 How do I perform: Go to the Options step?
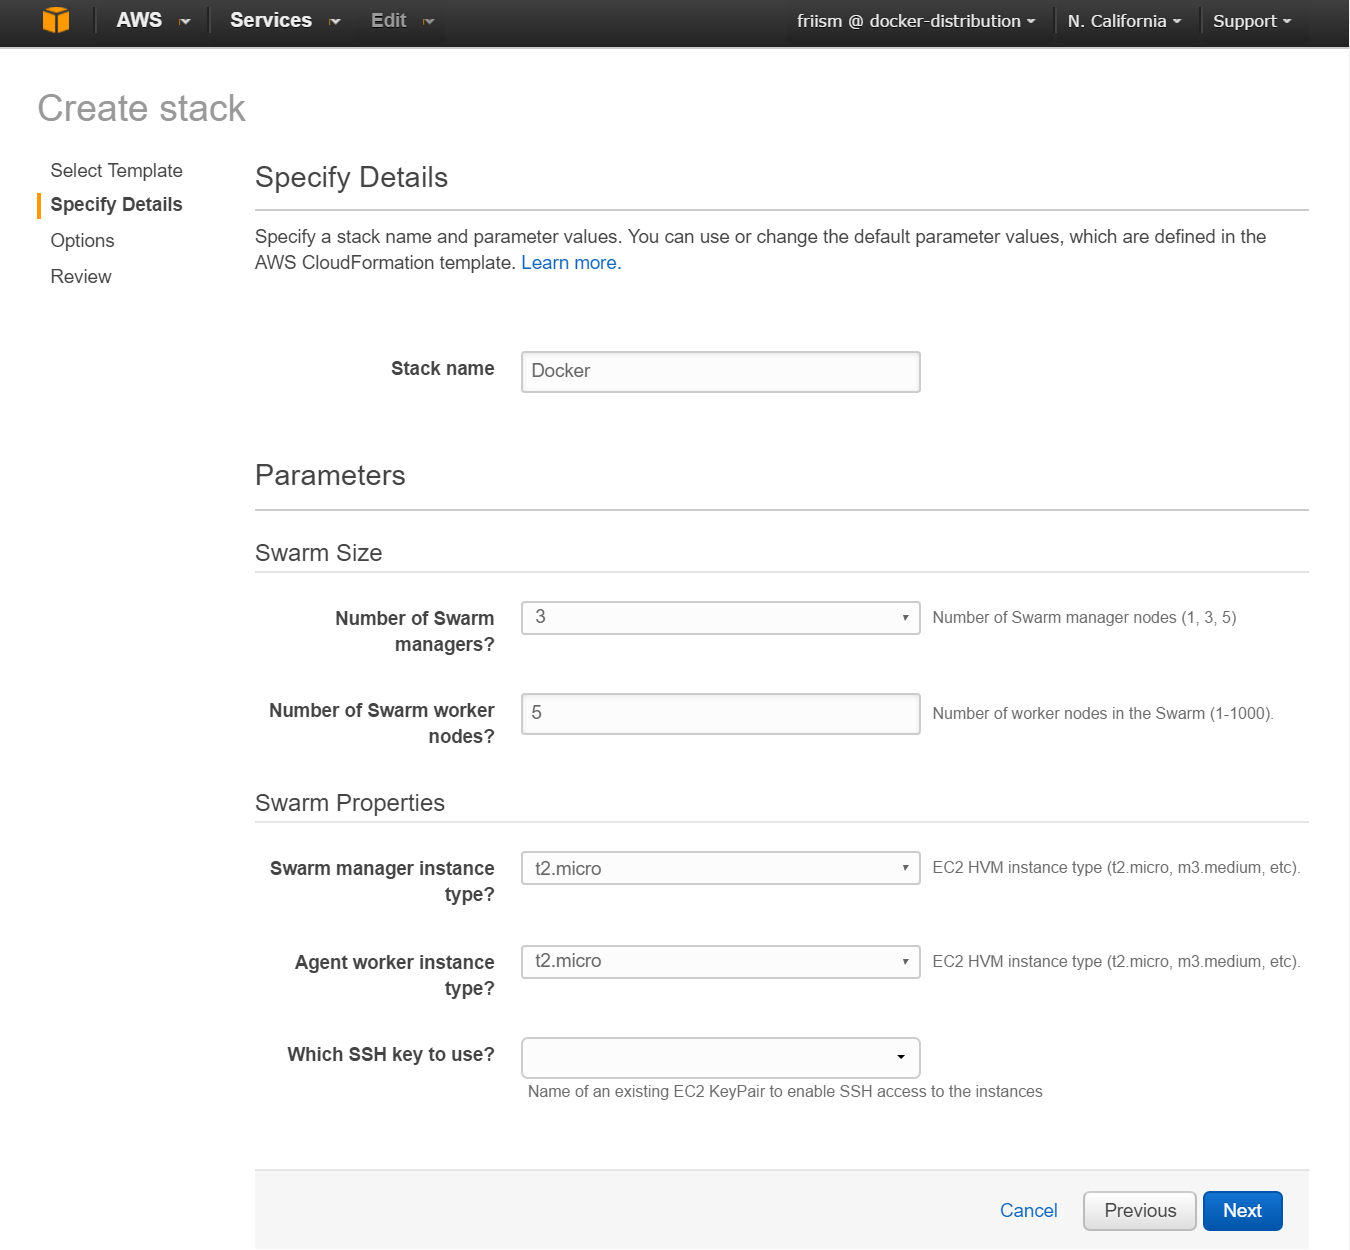pyautogui.click(x=83, y=241)
